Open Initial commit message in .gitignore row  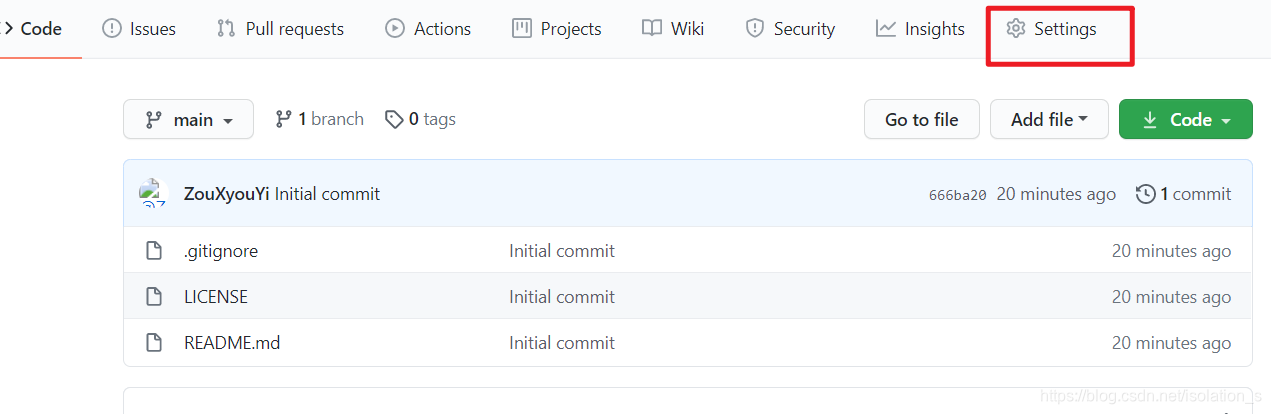click(562, 251)
